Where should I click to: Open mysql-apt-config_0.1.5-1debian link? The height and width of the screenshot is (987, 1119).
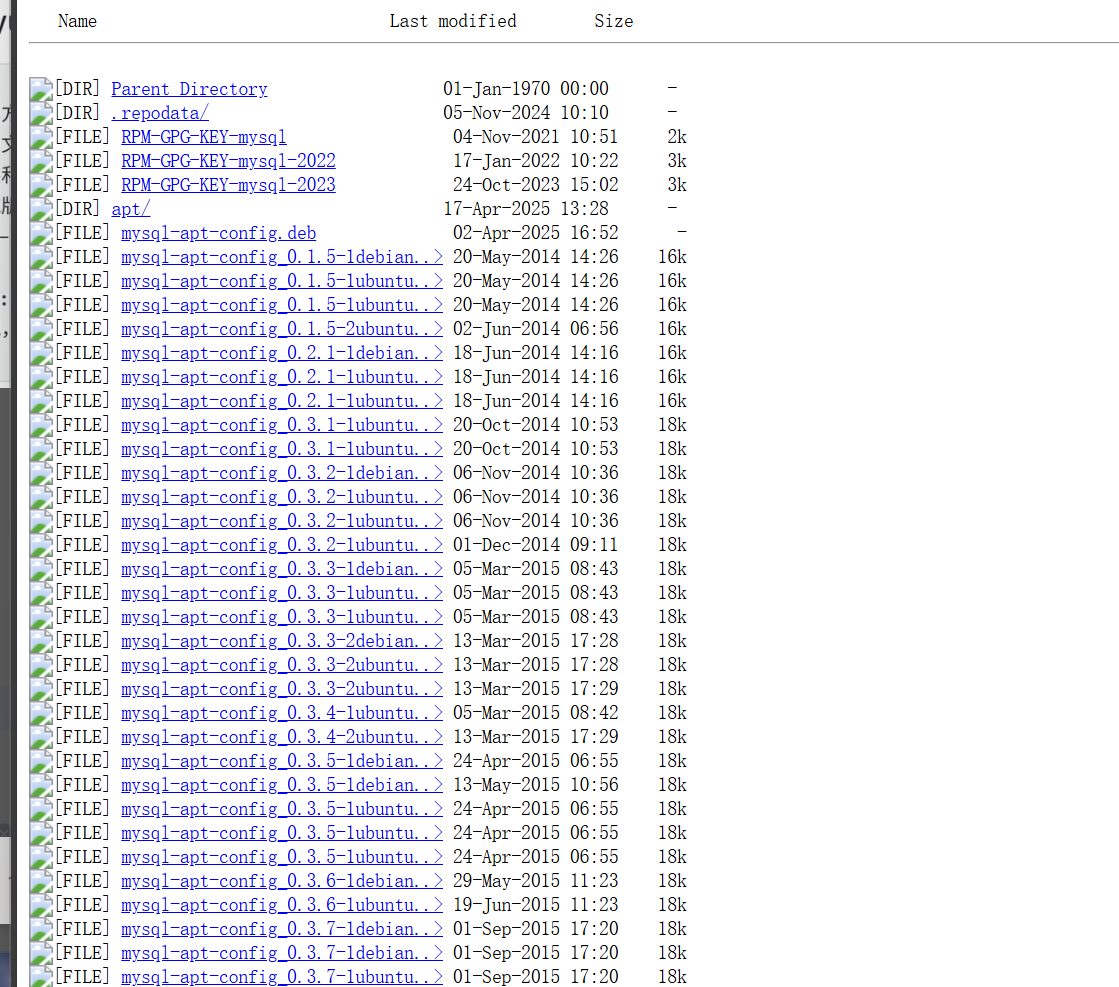pyautogui.click(x=282, y=257)
